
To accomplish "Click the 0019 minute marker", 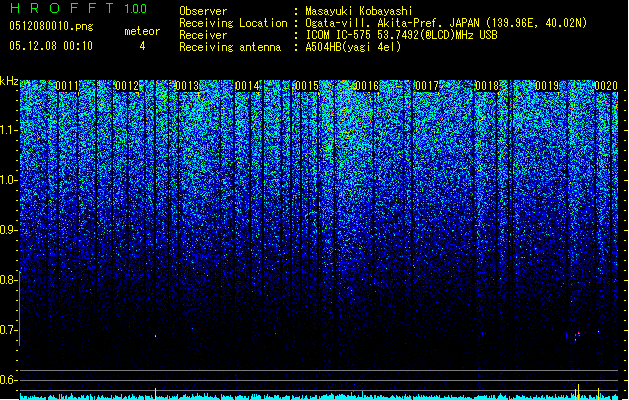I will (x=547, y=86).
